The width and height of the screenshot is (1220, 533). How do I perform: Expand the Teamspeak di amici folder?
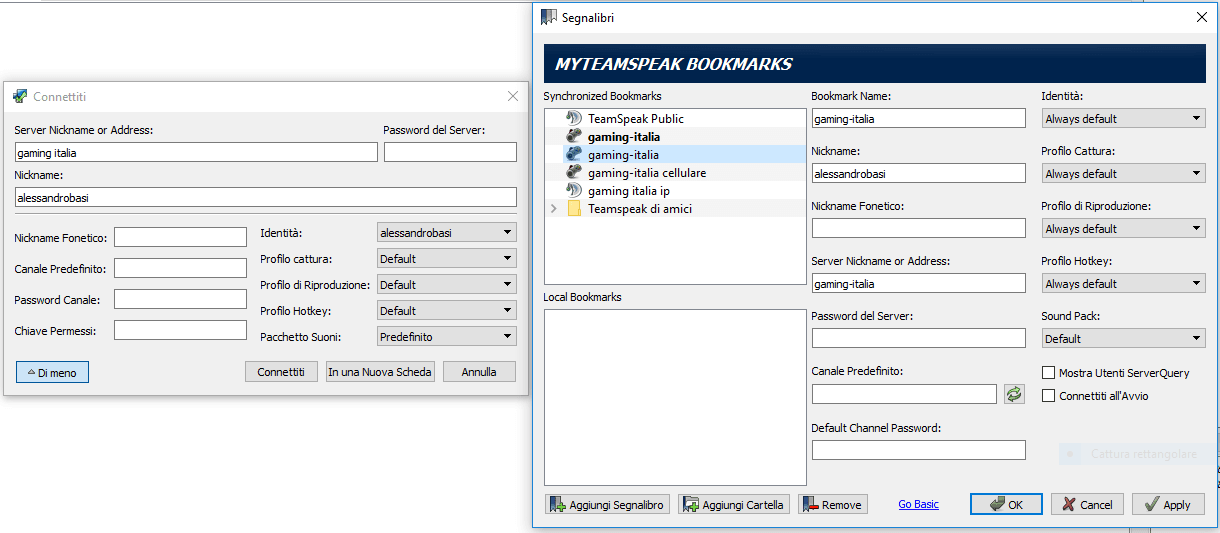pos(554,208)
